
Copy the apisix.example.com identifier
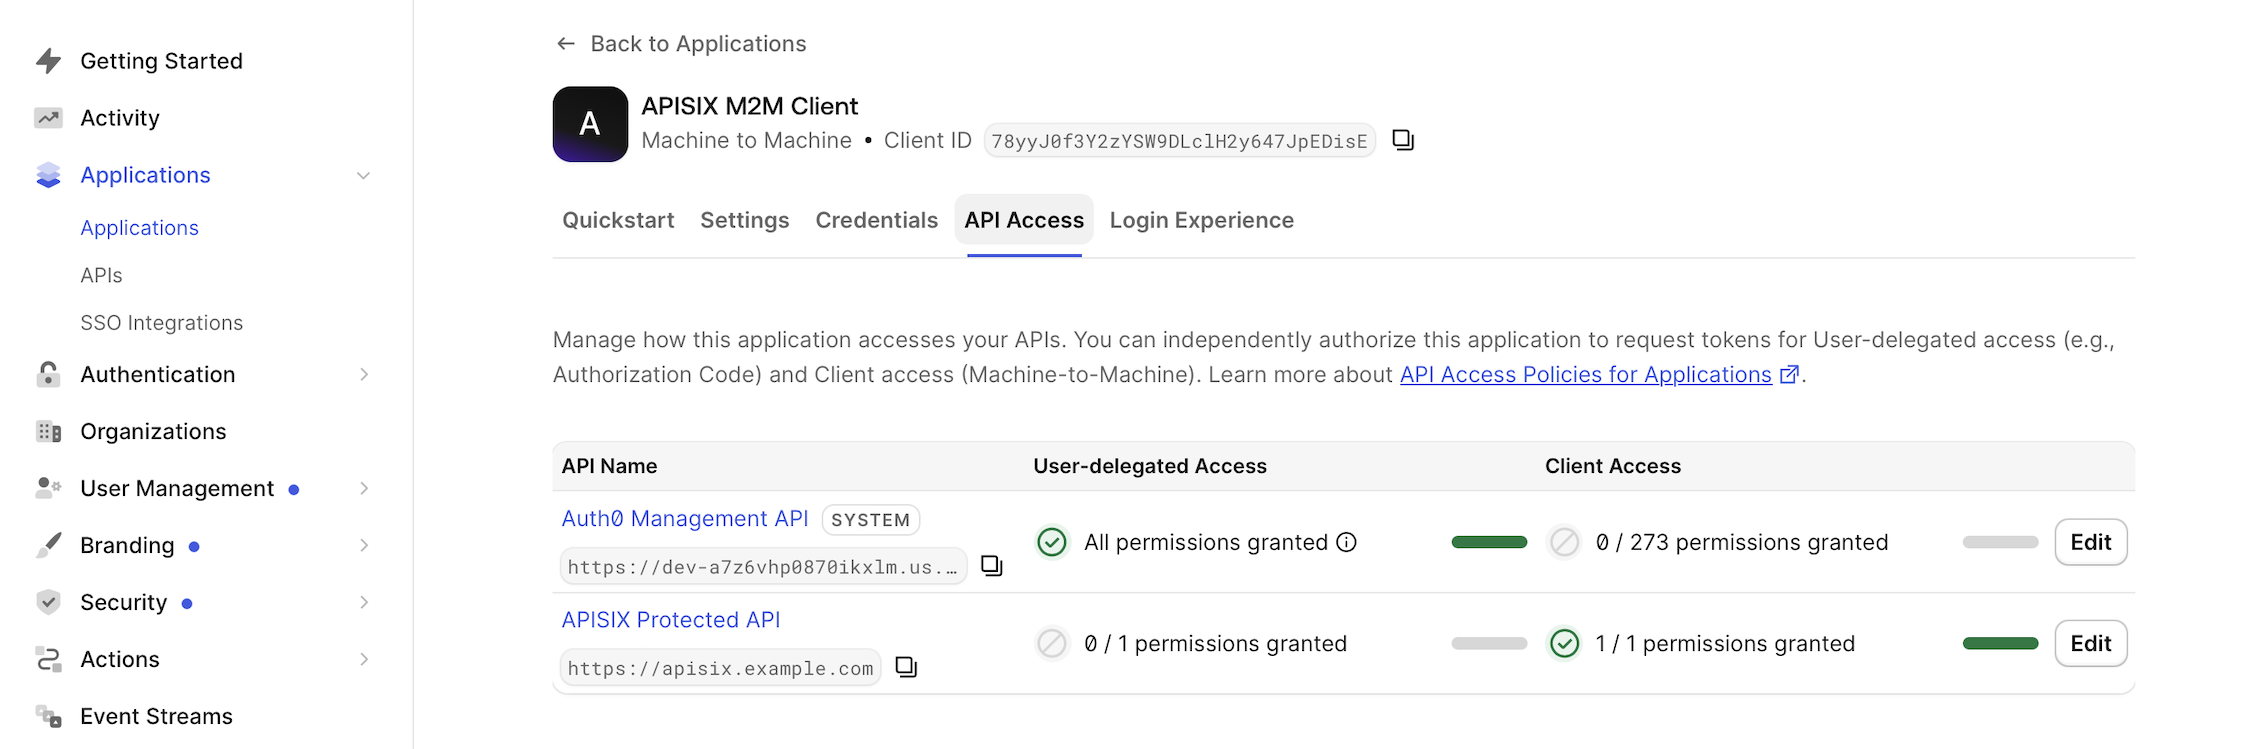(x=906, y=667)
